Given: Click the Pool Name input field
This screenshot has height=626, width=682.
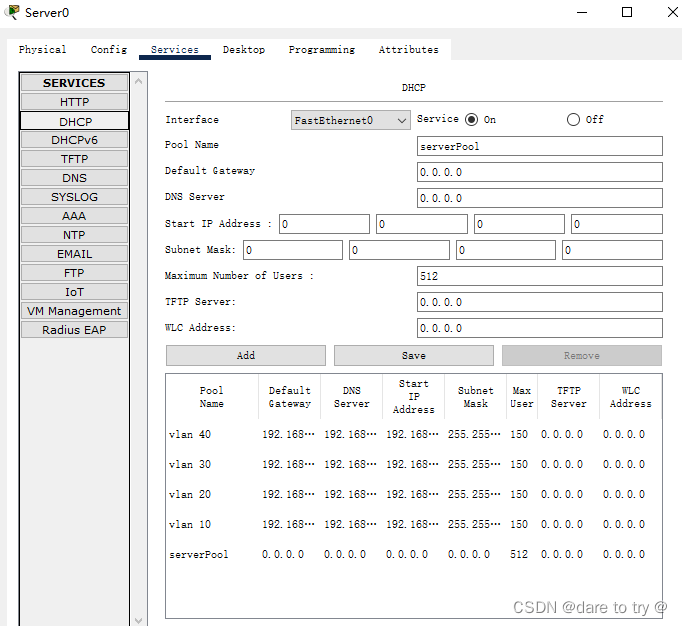Looking at the screenshot, I should tap(539, 146).
